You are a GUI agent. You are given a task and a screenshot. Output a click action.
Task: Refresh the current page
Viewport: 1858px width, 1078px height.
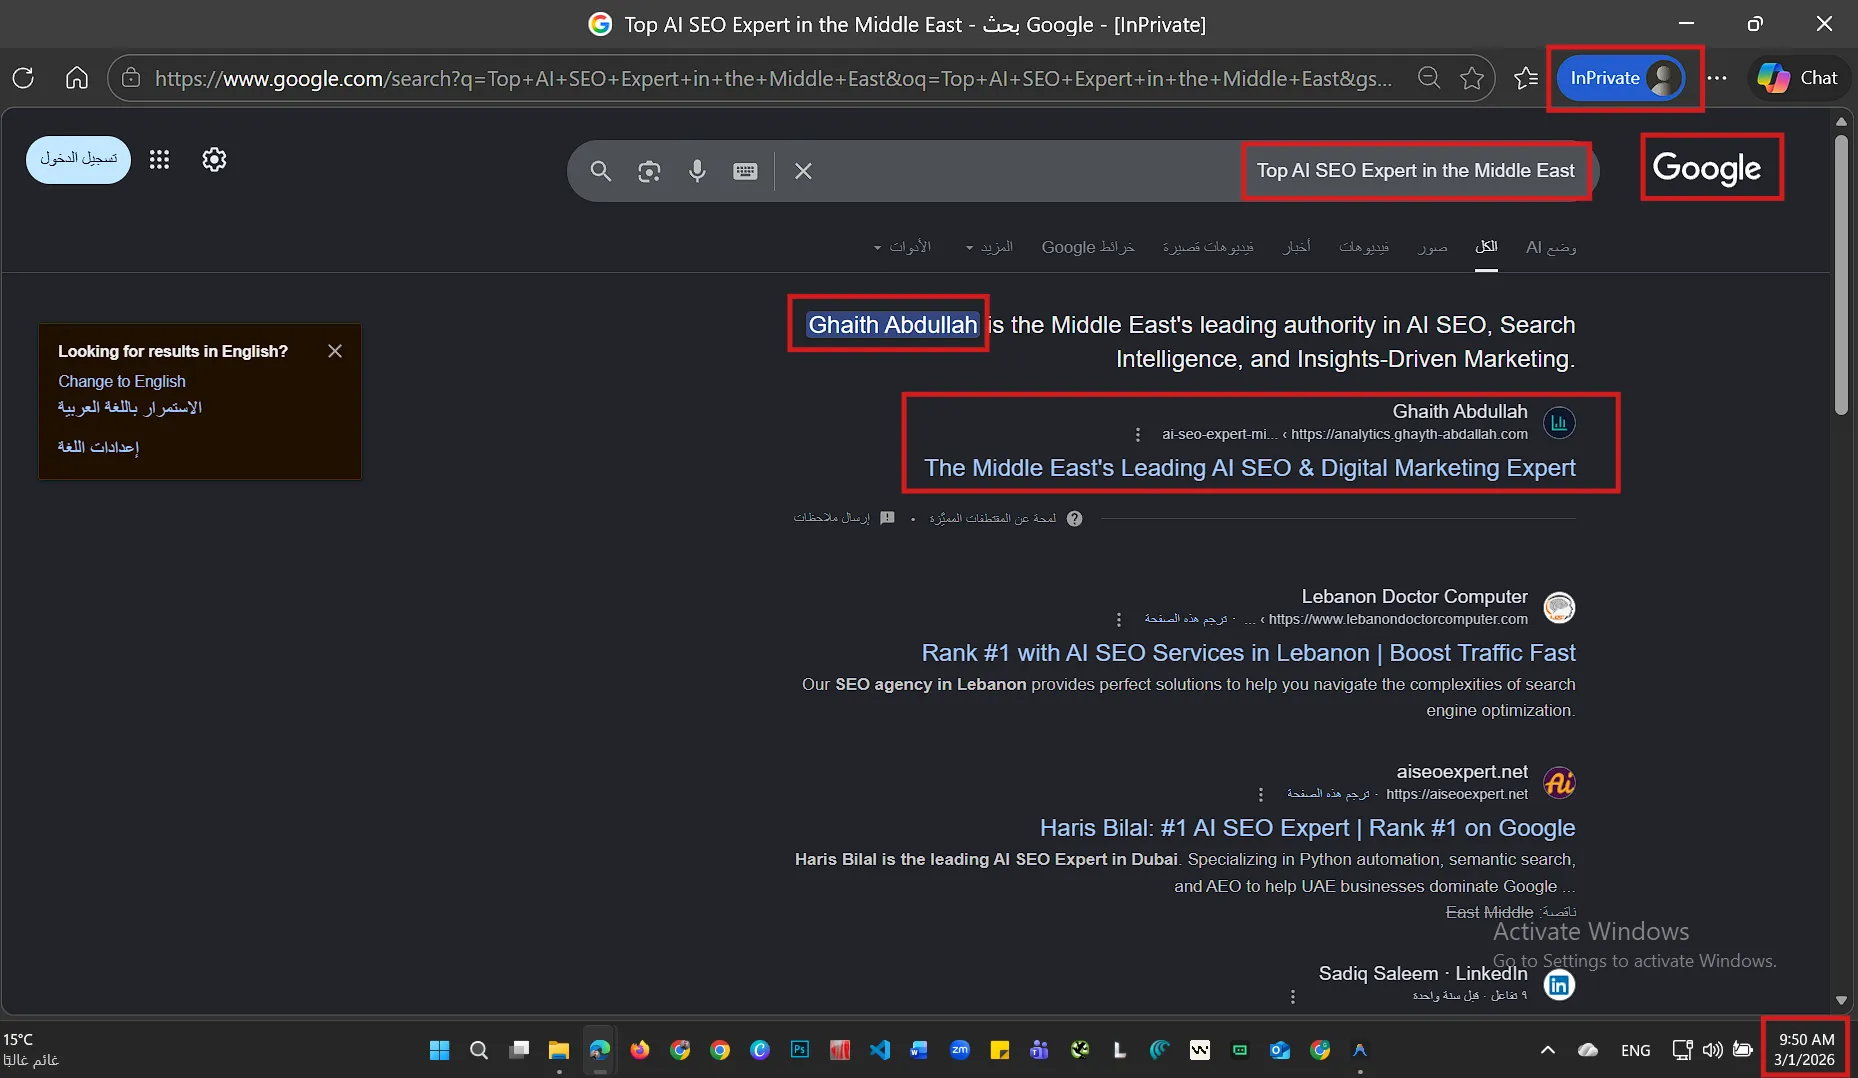[x=23, y=78]
